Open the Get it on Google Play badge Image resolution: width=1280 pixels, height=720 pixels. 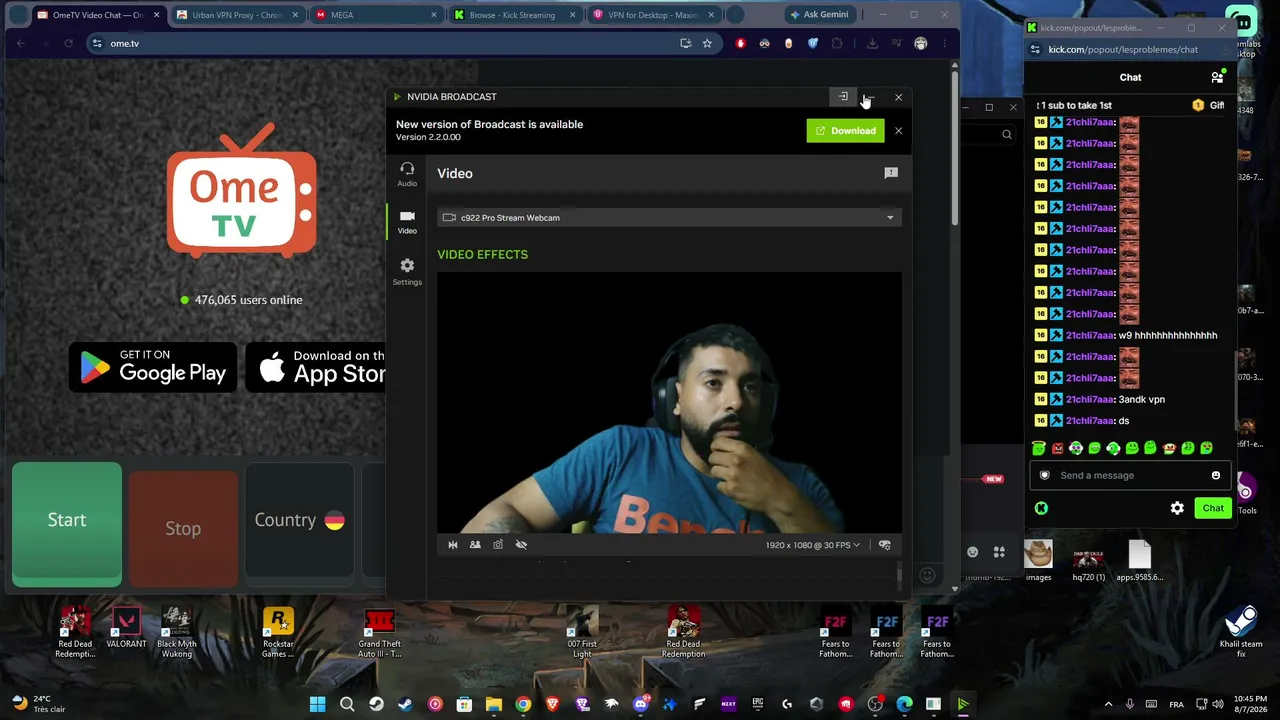click(x=153, y=367)
